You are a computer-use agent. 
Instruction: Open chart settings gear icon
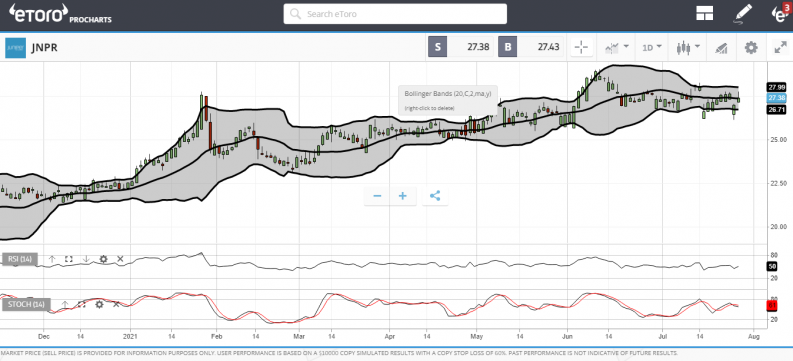coord(751,48)
